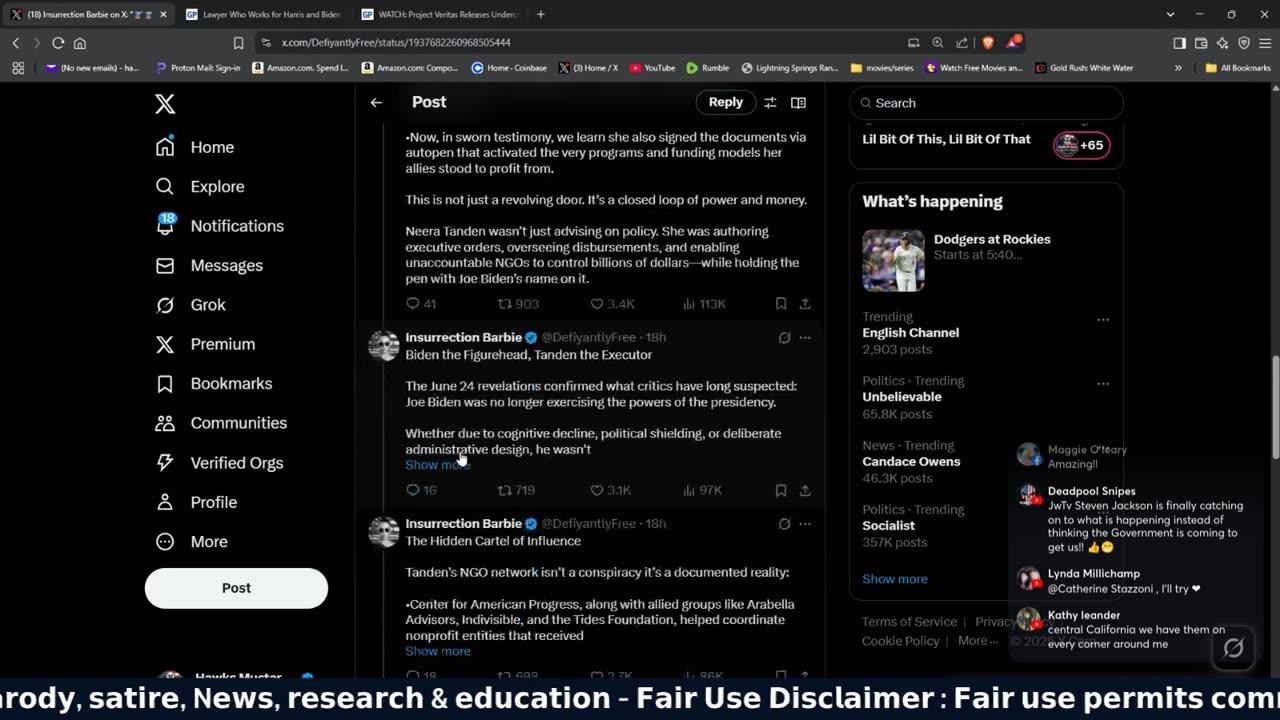
Task: Open Bookmarks in the X sidebar
Action: (x=214, y=383)
